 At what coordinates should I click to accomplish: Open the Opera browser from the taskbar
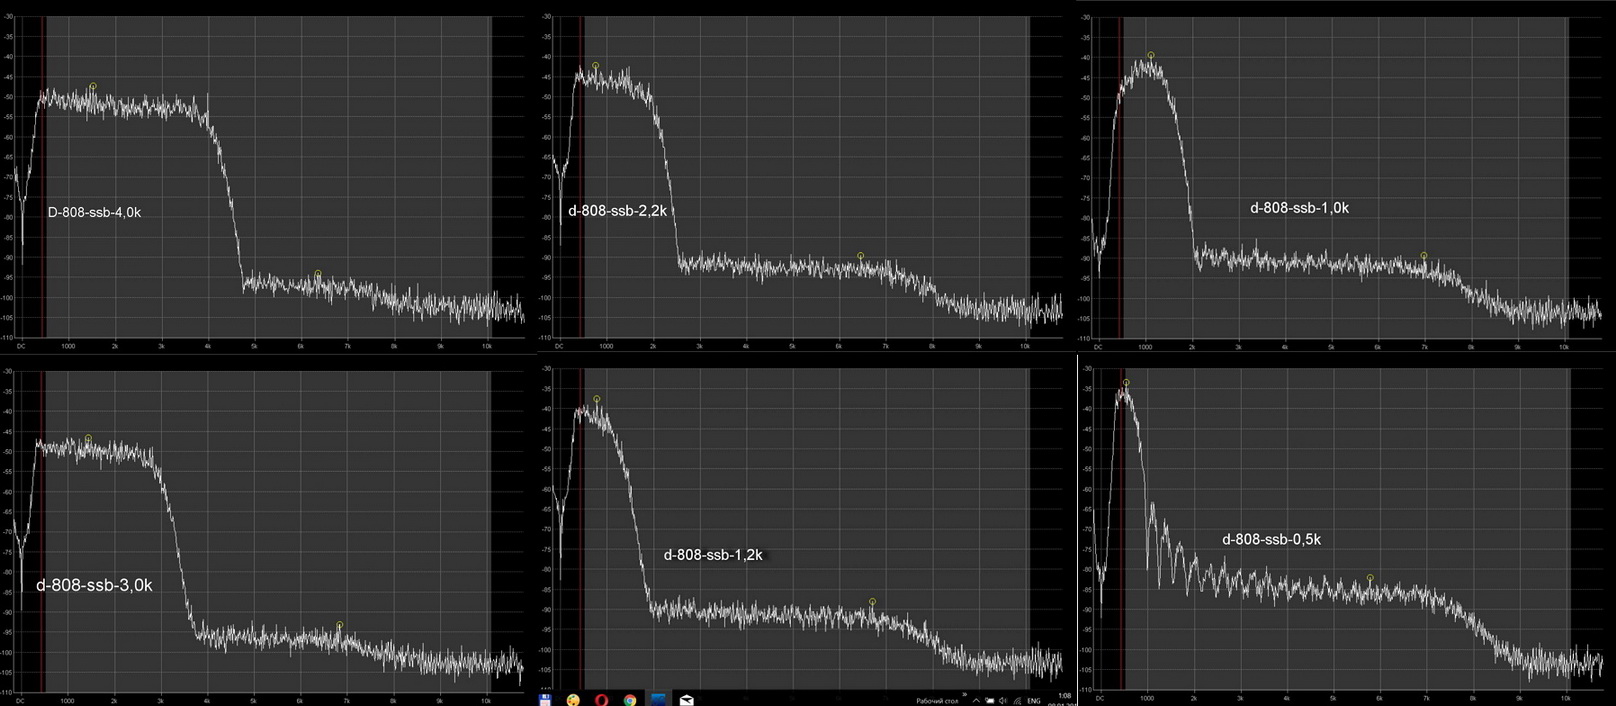(602, 700)
